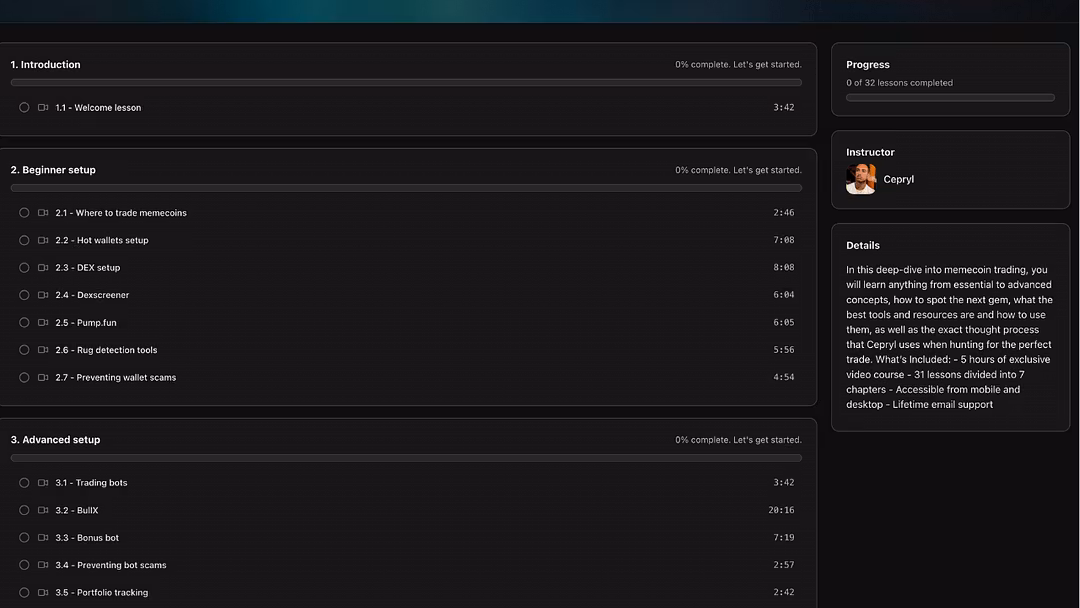Toggle completion circle for 2.3 DEX setup
Viewport: 1080px width, 608px height.
pos(24,268)
